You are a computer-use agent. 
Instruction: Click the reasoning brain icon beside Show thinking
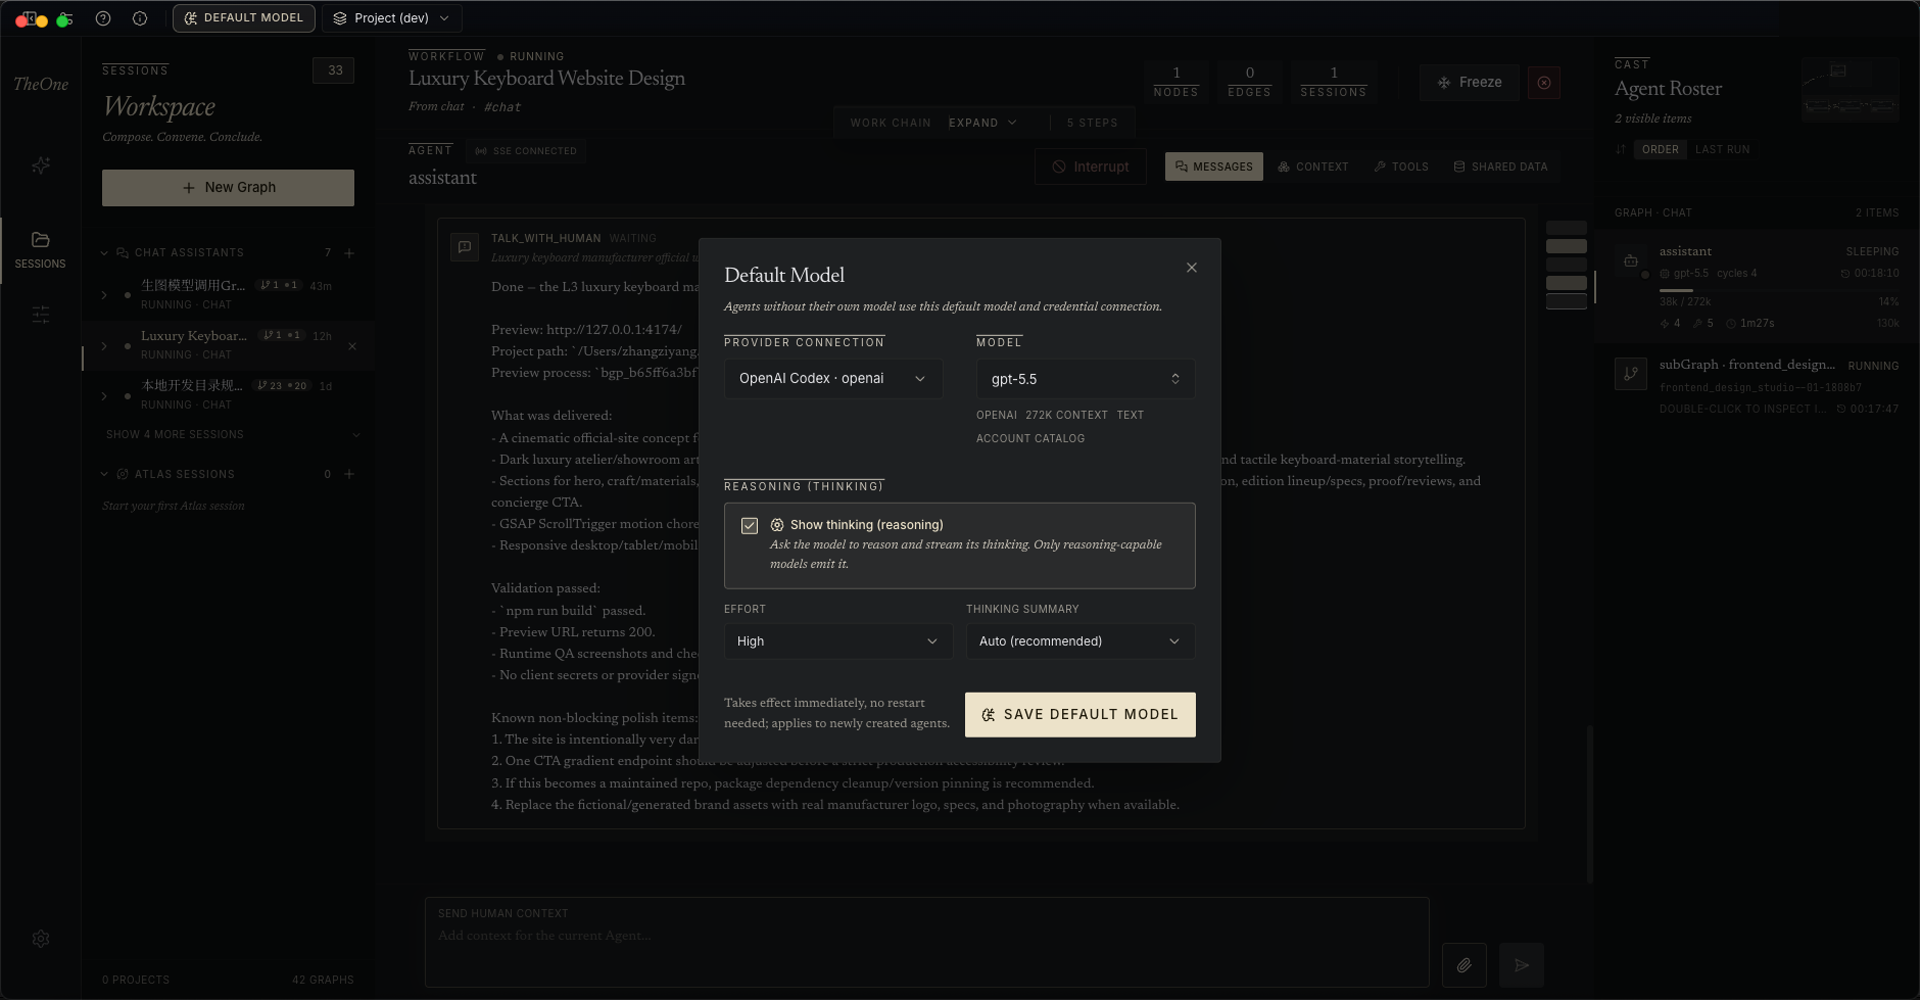[777, 525]
